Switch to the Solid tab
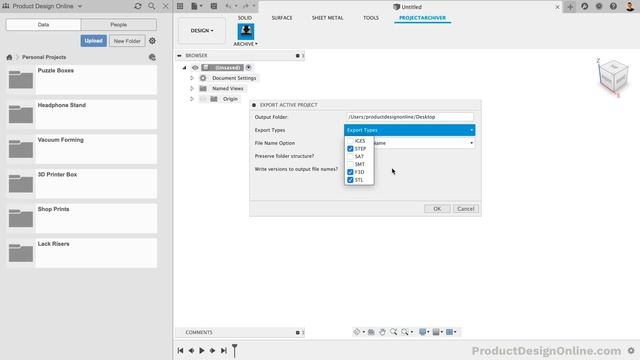Image resolution: width=640 pixels, height=360 pixels. (x=244, y=18)
